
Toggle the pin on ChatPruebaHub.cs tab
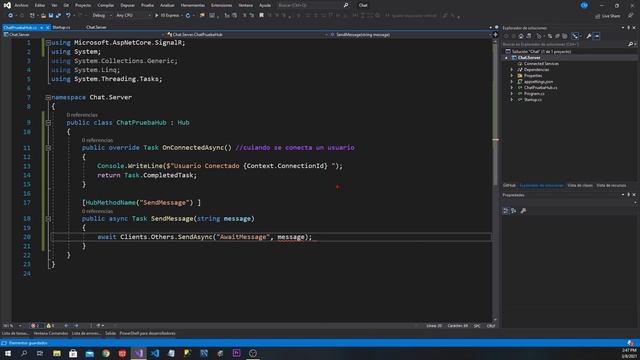coord(42,27)
